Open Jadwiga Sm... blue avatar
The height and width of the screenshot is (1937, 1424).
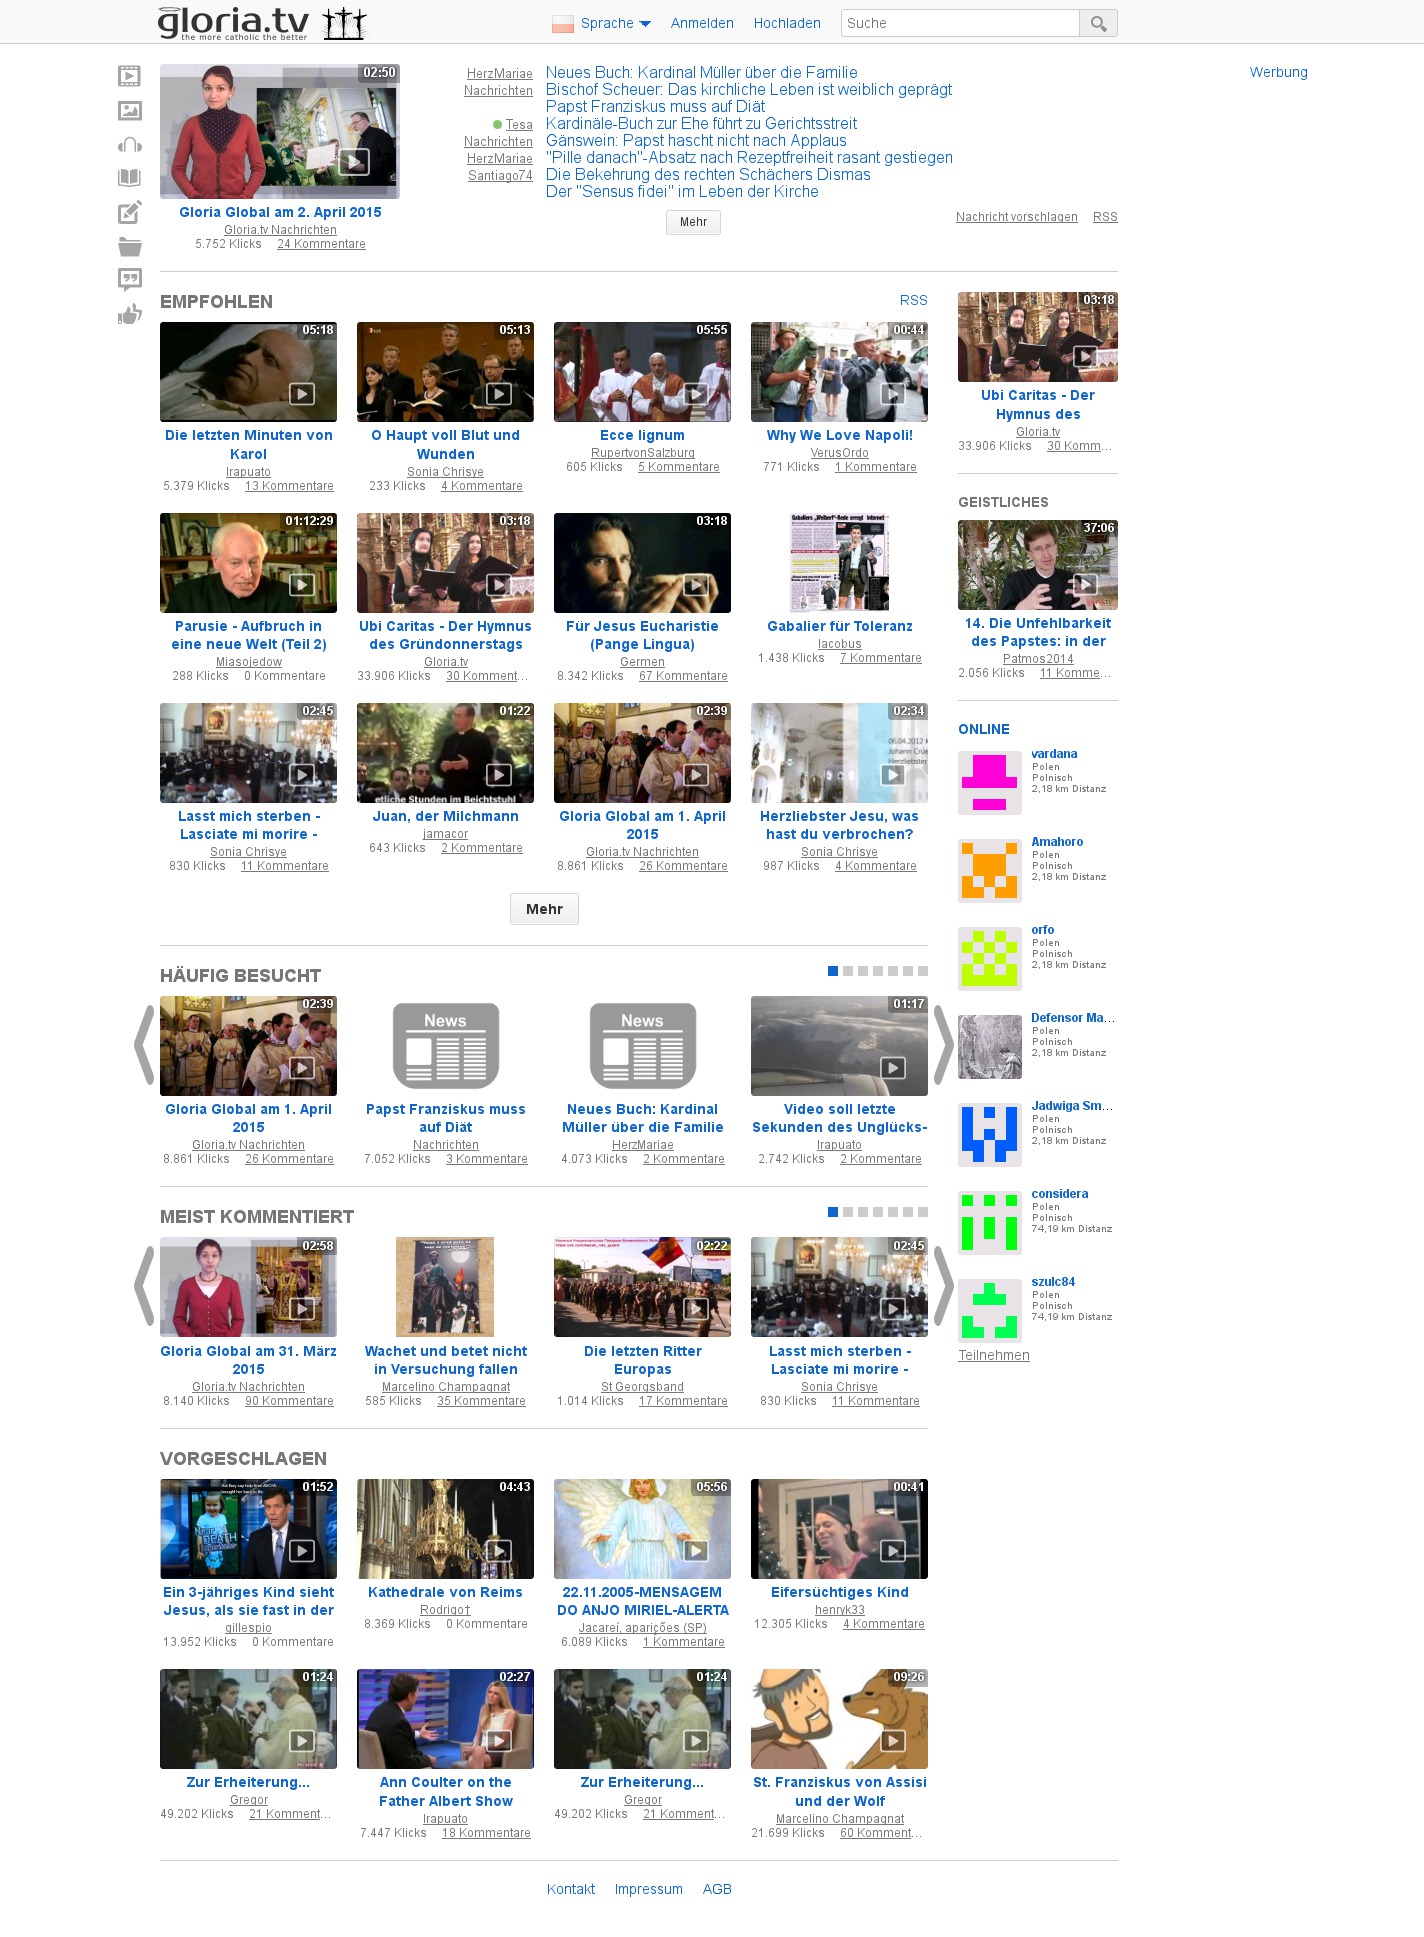pos(990,1134)
